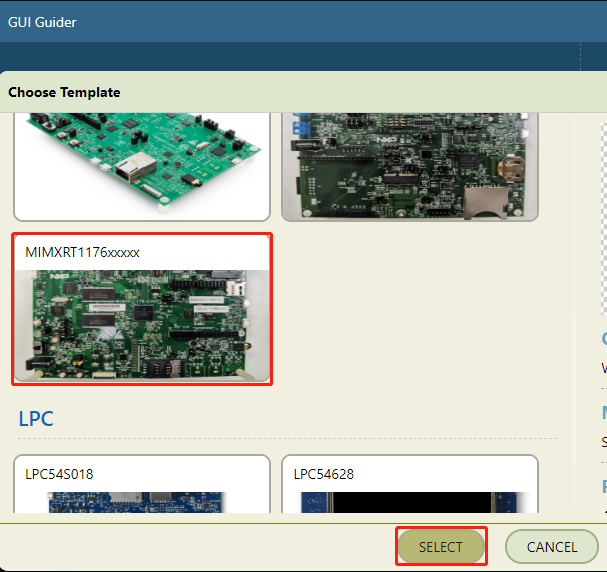
Task: Click the MIMXRT1176xxxxx name label
Action: [x=82, y=252]
